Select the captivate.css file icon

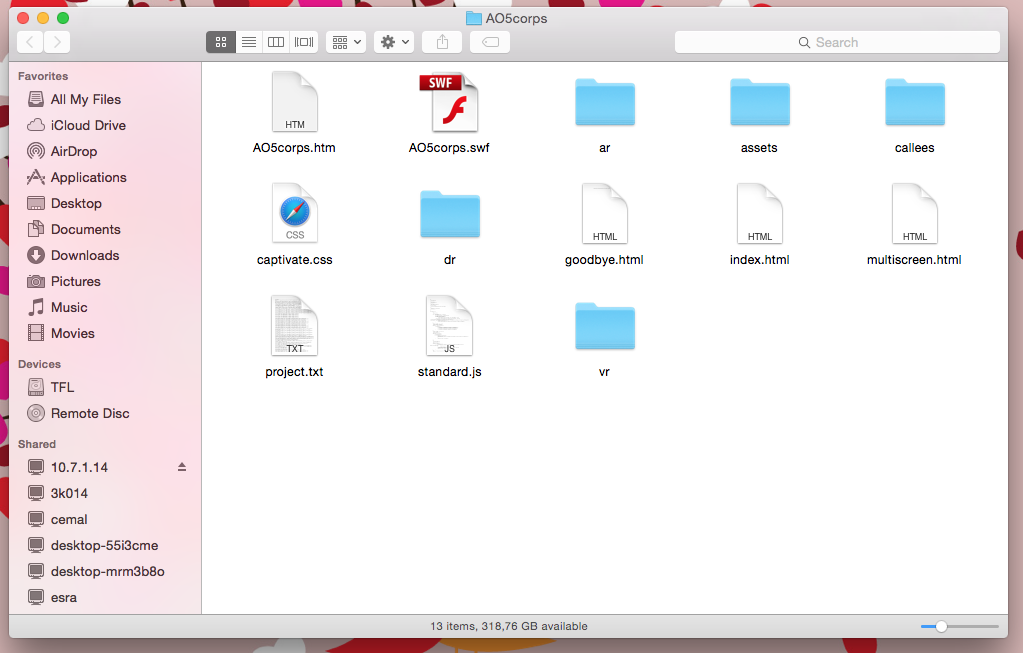pyautogui.click(x=294, y=213)
